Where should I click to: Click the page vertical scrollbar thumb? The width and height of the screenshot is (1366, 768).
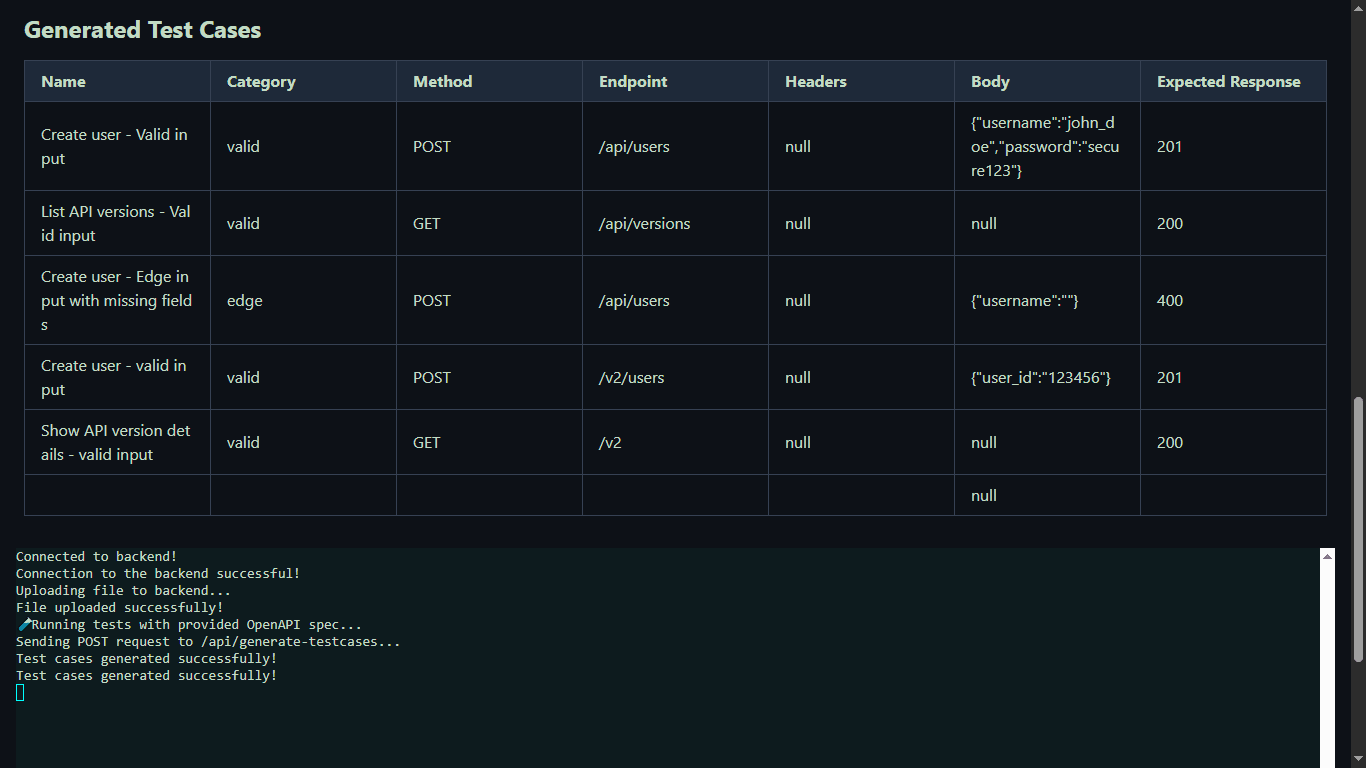[1358, 529]
